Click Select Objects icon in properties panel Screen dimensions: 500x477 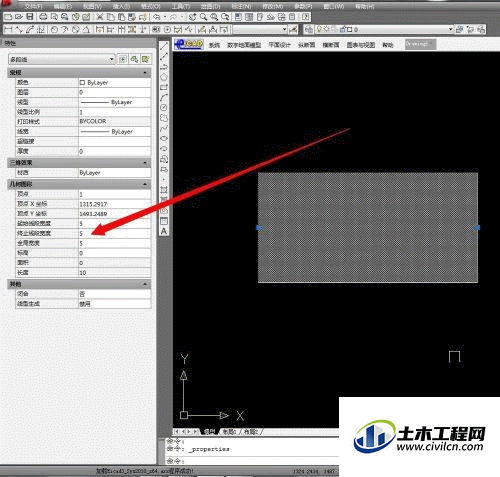click(134, 59)
